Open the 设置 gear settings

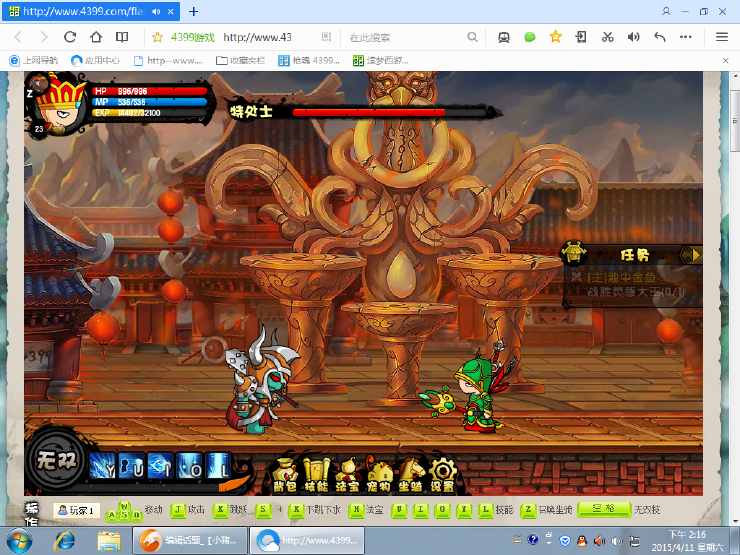pos(442,474)
